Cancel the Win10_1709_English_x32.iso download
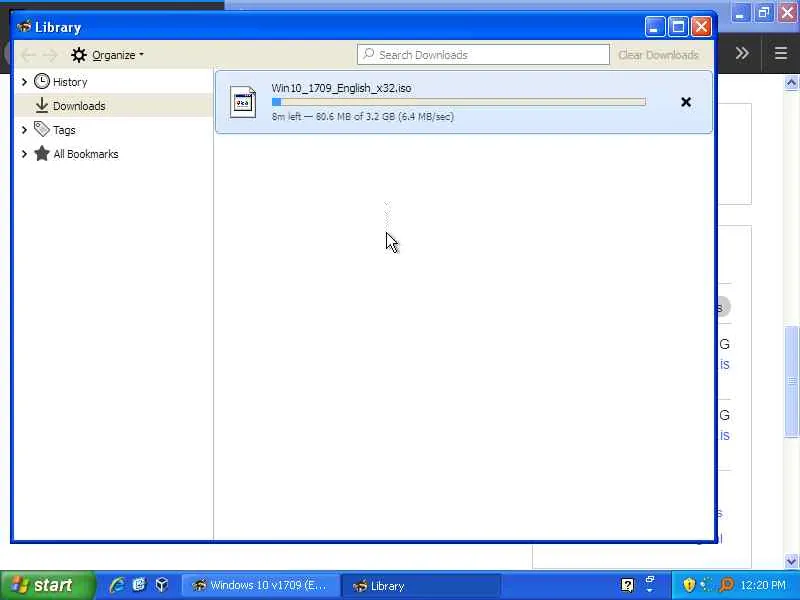800x600 pixels. (686, 102)
